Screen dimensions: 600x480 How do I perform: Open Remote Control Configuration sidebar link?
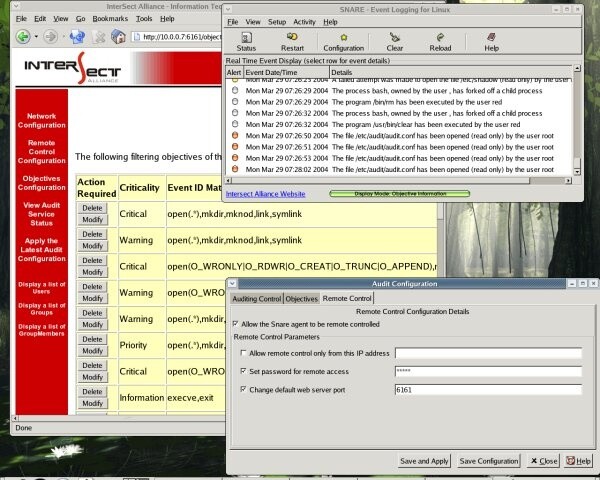point(41,152)
